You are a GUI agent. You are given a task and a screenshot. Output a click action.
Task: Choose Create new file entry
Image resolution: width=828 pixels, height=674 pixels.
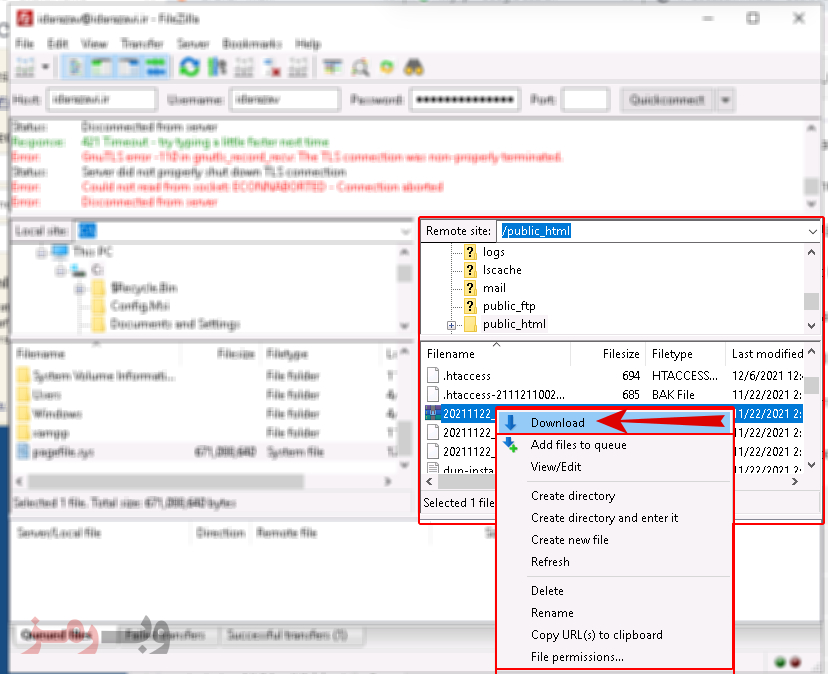[614, 540]
